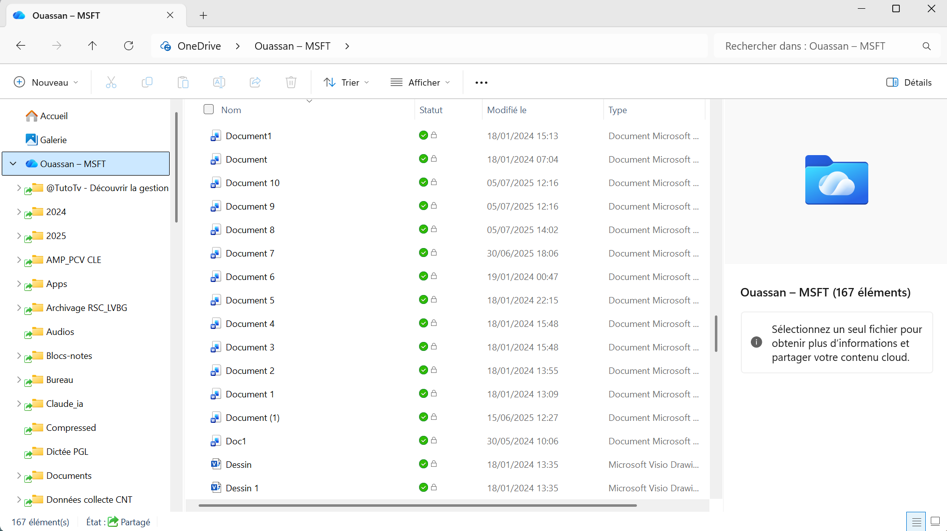Viewport: 947px width, 531px height.
Task: Expand the @TutoTv folder in tree
Action: tap(19, 188)
